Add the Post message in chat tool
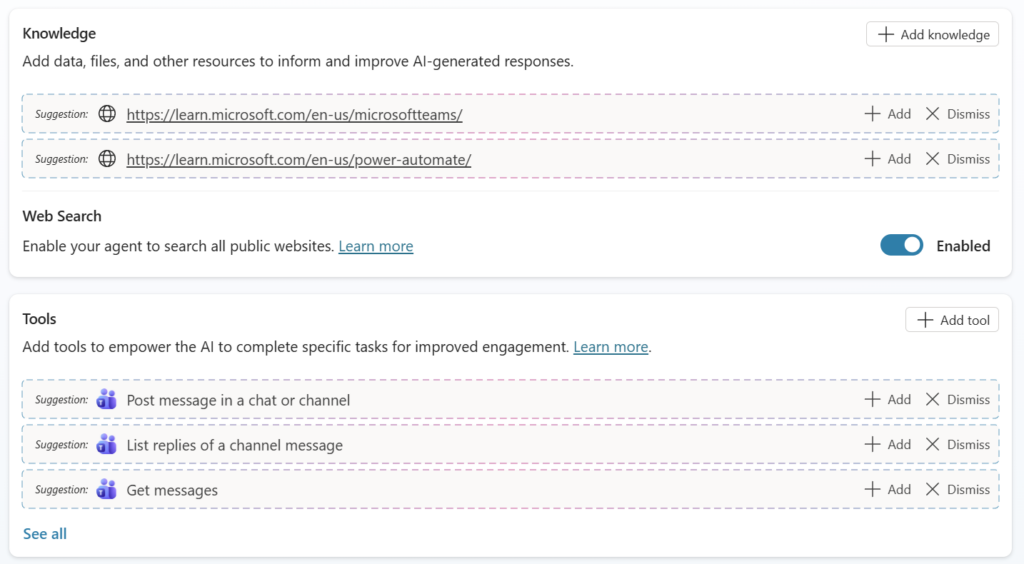 pos(888,400)
